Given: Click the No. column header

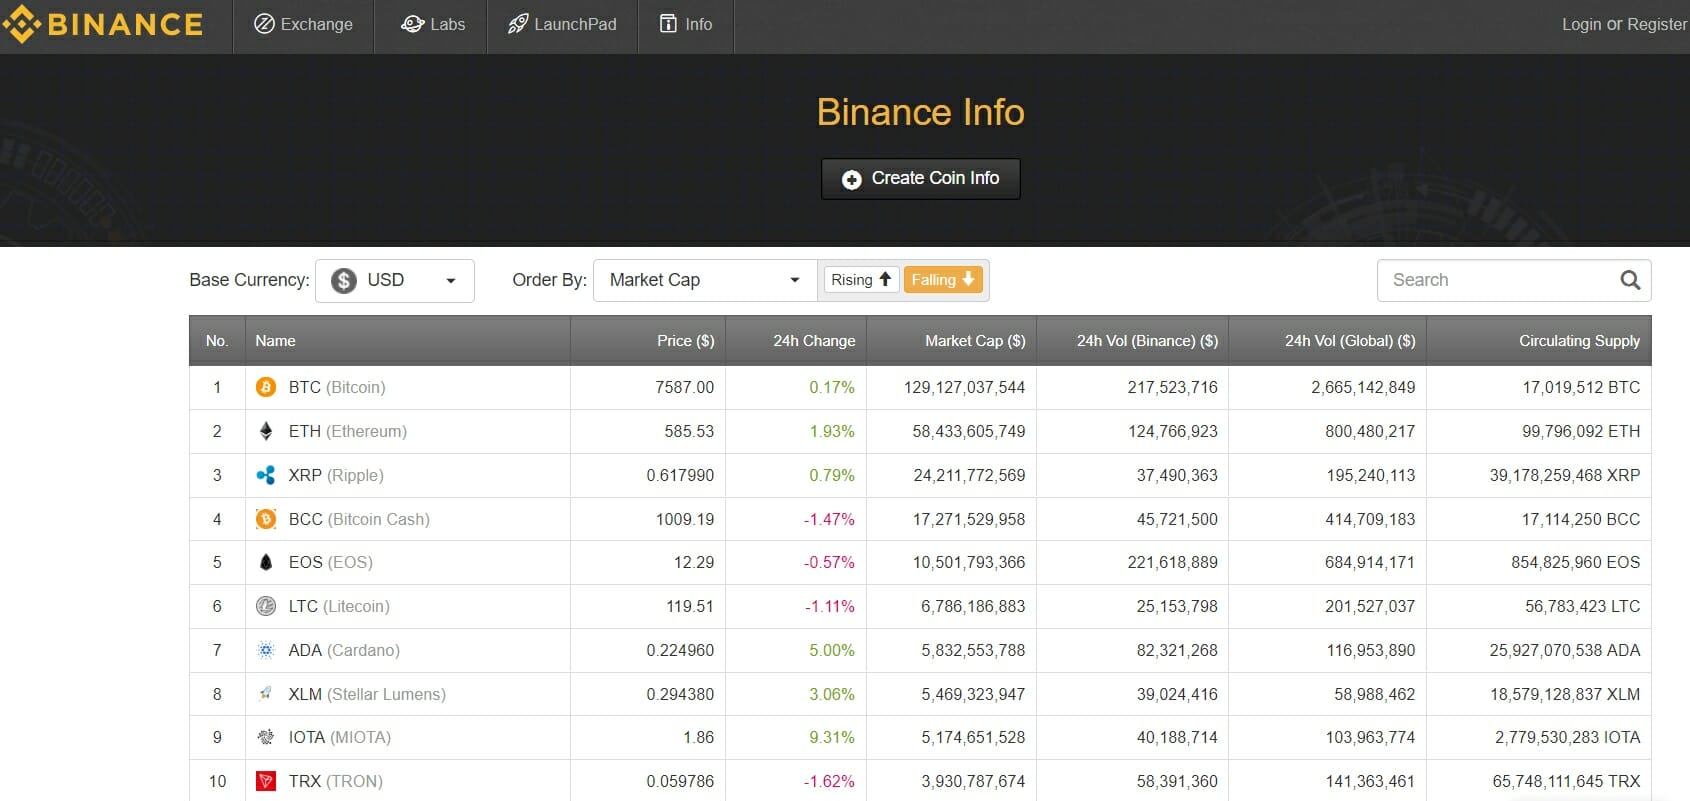Looking at the screenshot, I should [x=217, y=341].
